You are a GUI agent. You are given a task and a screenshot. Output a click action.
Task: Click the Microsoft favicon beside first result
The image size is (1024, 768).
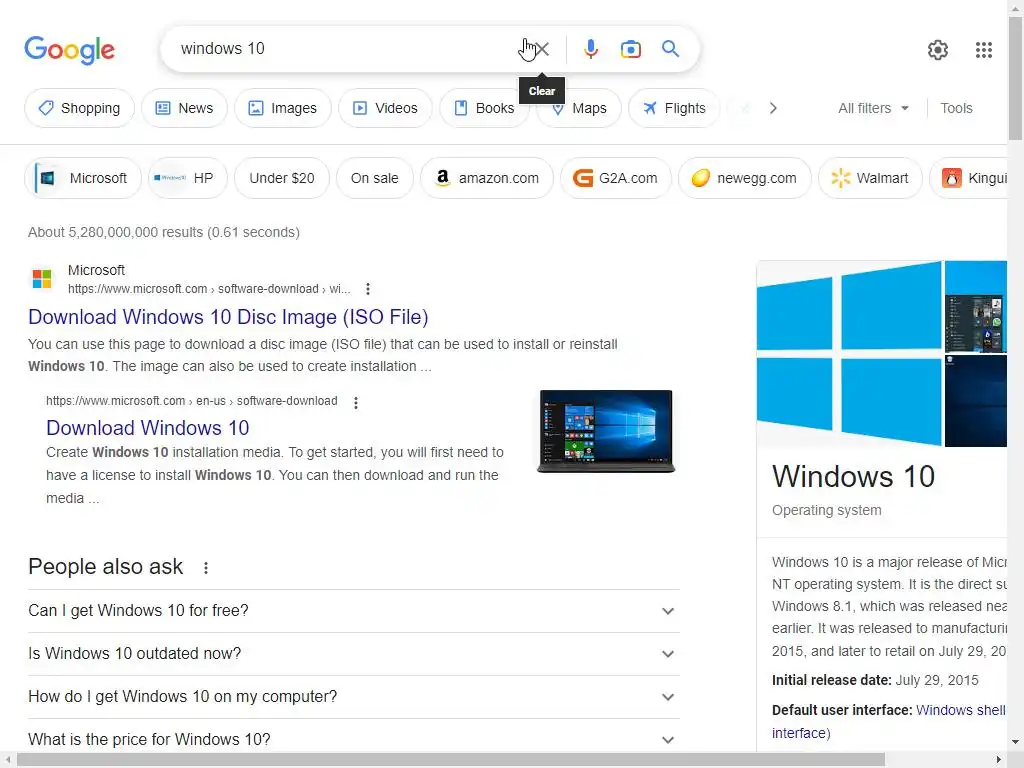[x=42, y=279]
